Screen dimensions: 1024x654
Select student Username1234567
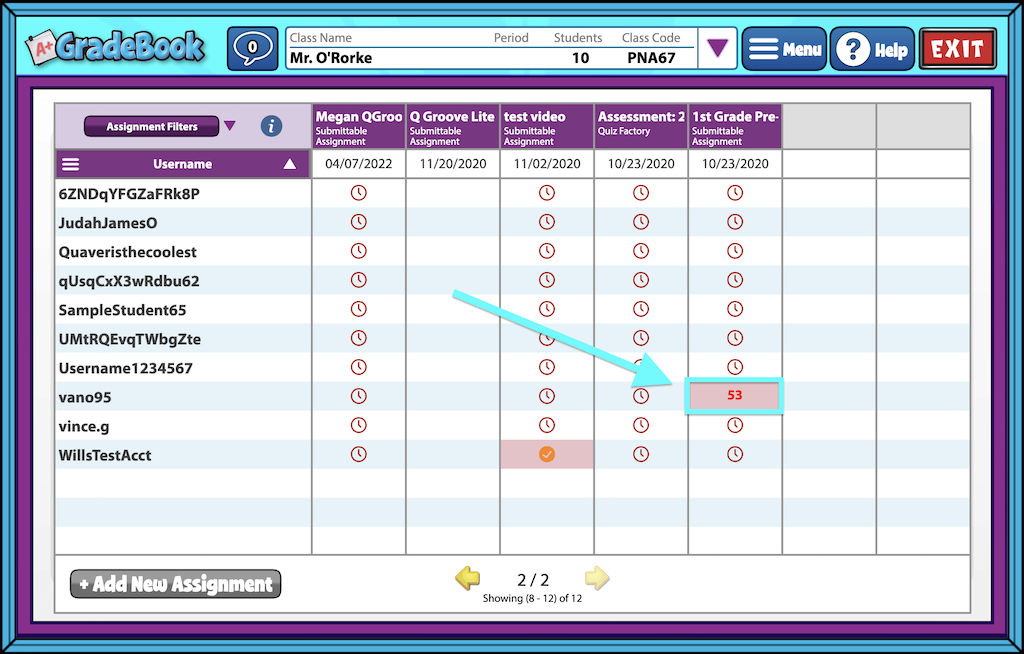coord(125,368)
